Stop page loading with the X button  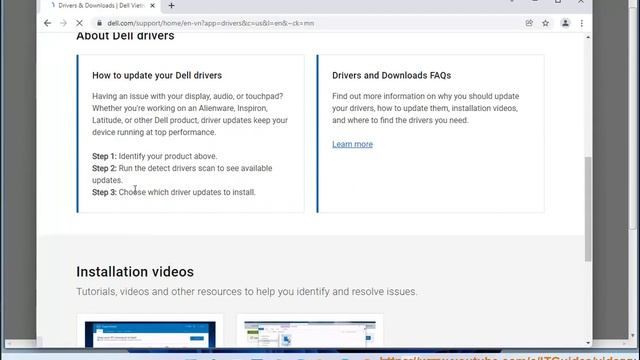click(79, 23)
